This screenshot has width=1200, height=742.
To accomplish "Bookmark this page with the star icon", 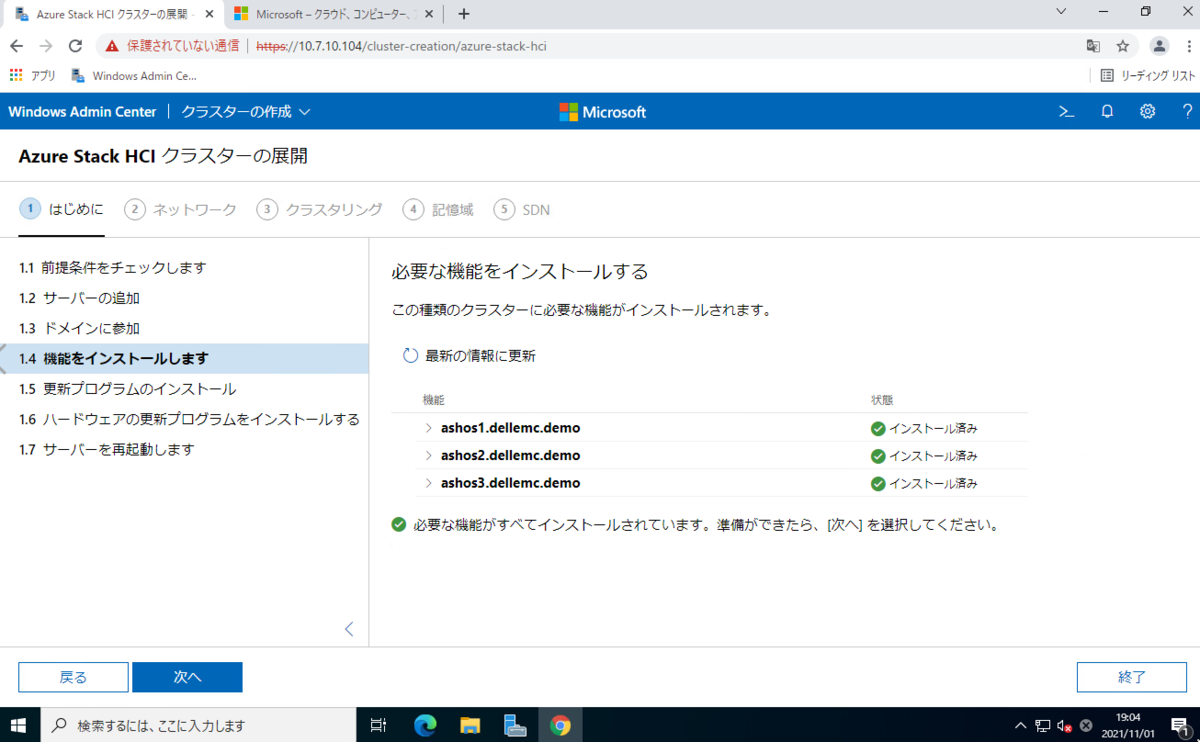I will [x=1123, y=46].
